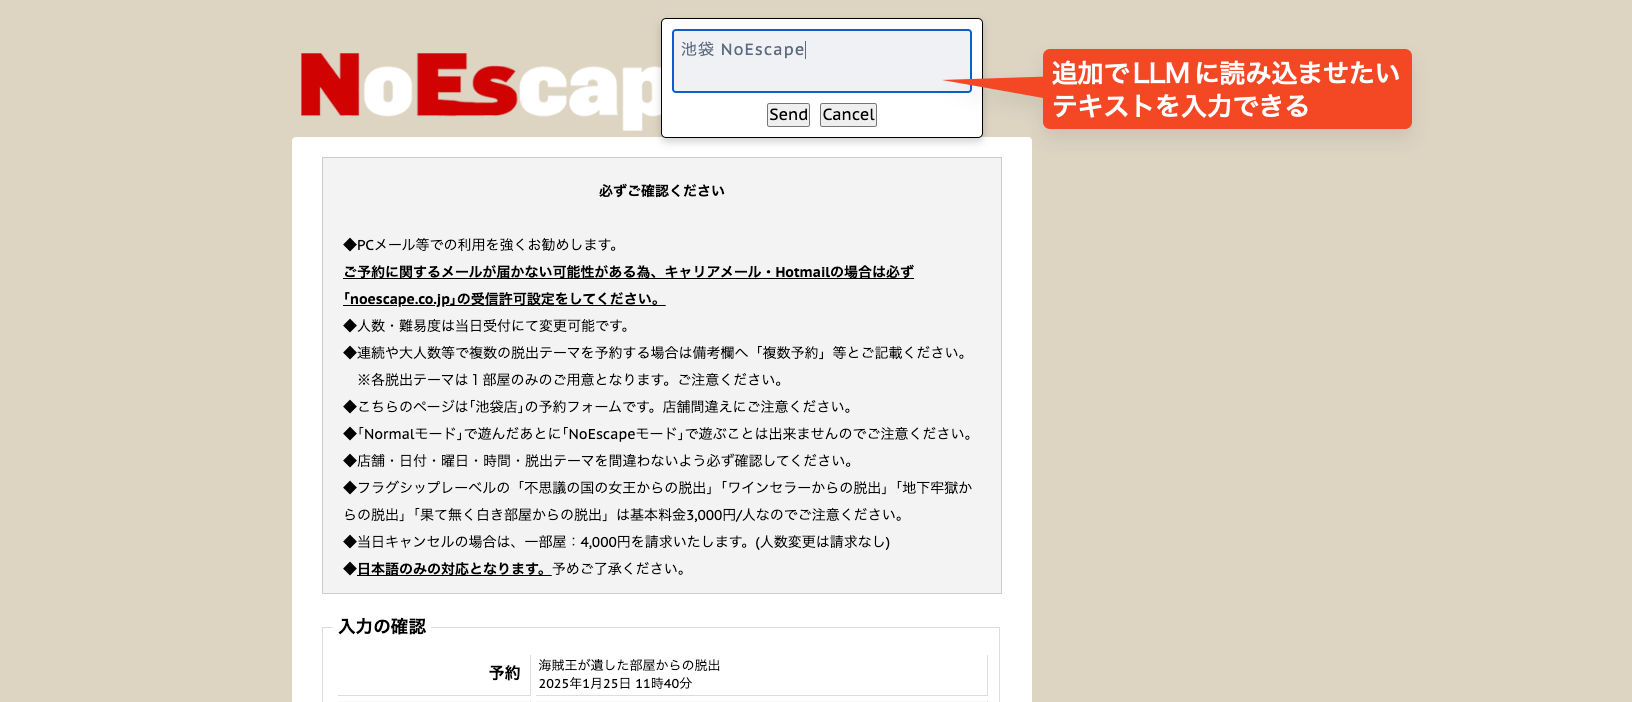Click the note ※各脱出テーマは１部屋のみのご用意となります
The image size is (1632, 702).
573,380
